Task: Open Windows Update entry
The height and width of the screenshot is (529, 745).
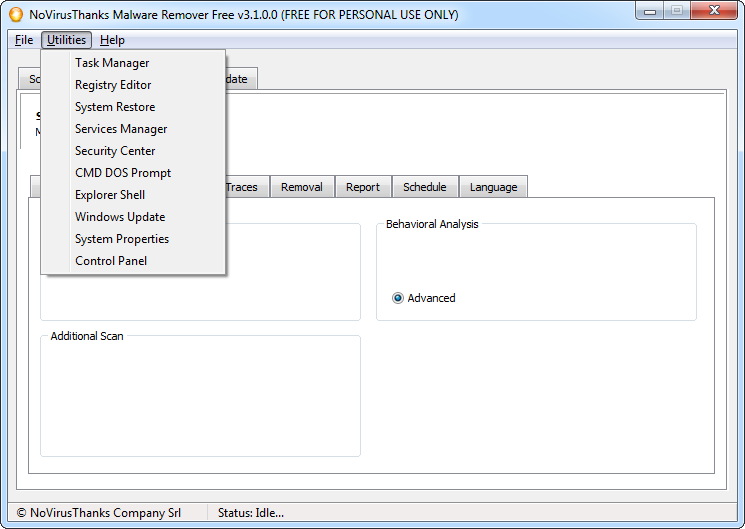Action: pos(133,217)
